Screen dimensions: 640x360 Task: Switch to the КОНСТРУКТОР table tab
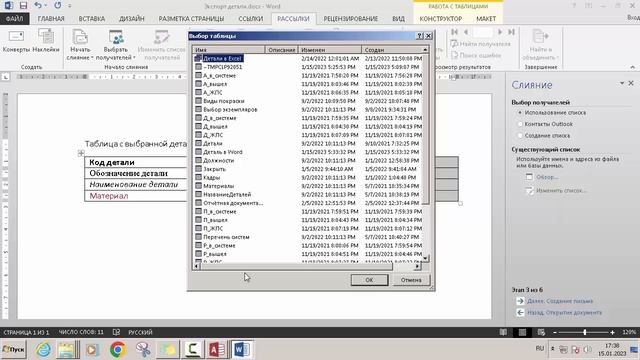441,19
